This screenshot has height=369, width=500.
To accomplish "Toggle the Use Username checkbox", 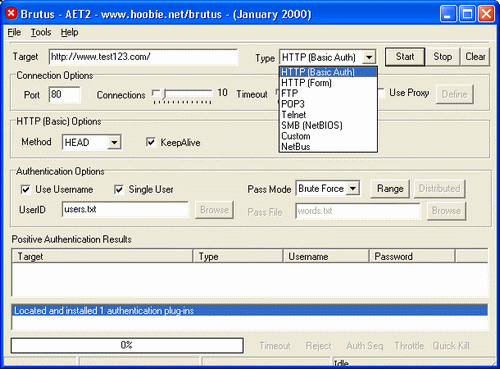I will 25,189.
